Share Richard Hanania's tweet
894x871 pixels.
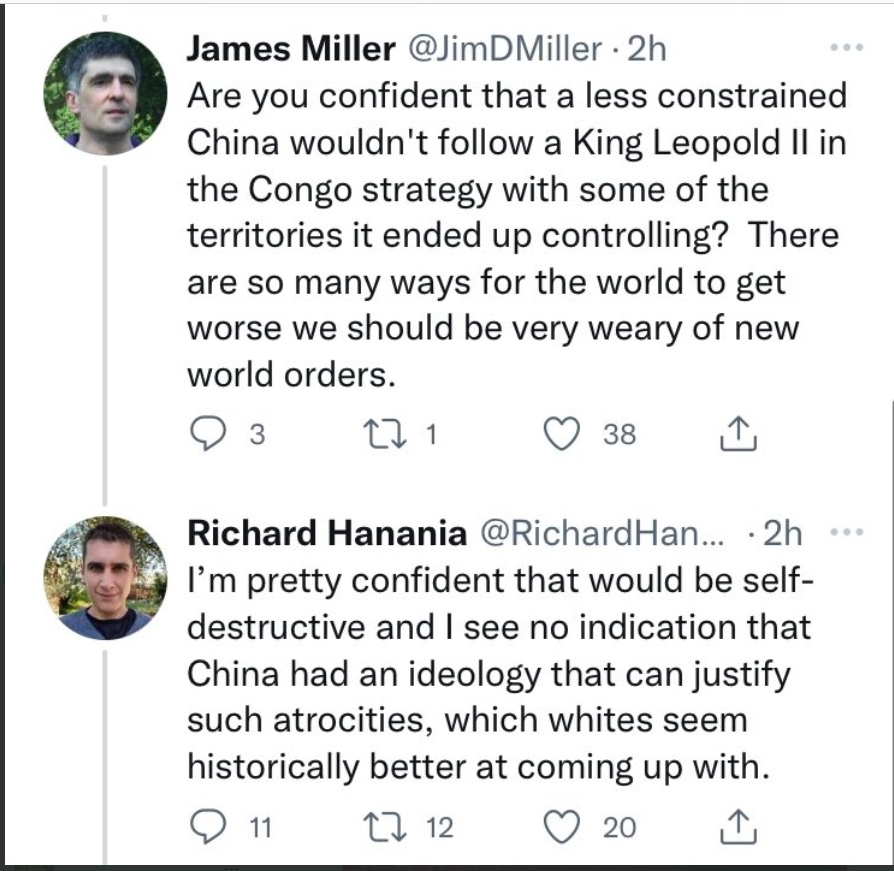click(738, 827)
